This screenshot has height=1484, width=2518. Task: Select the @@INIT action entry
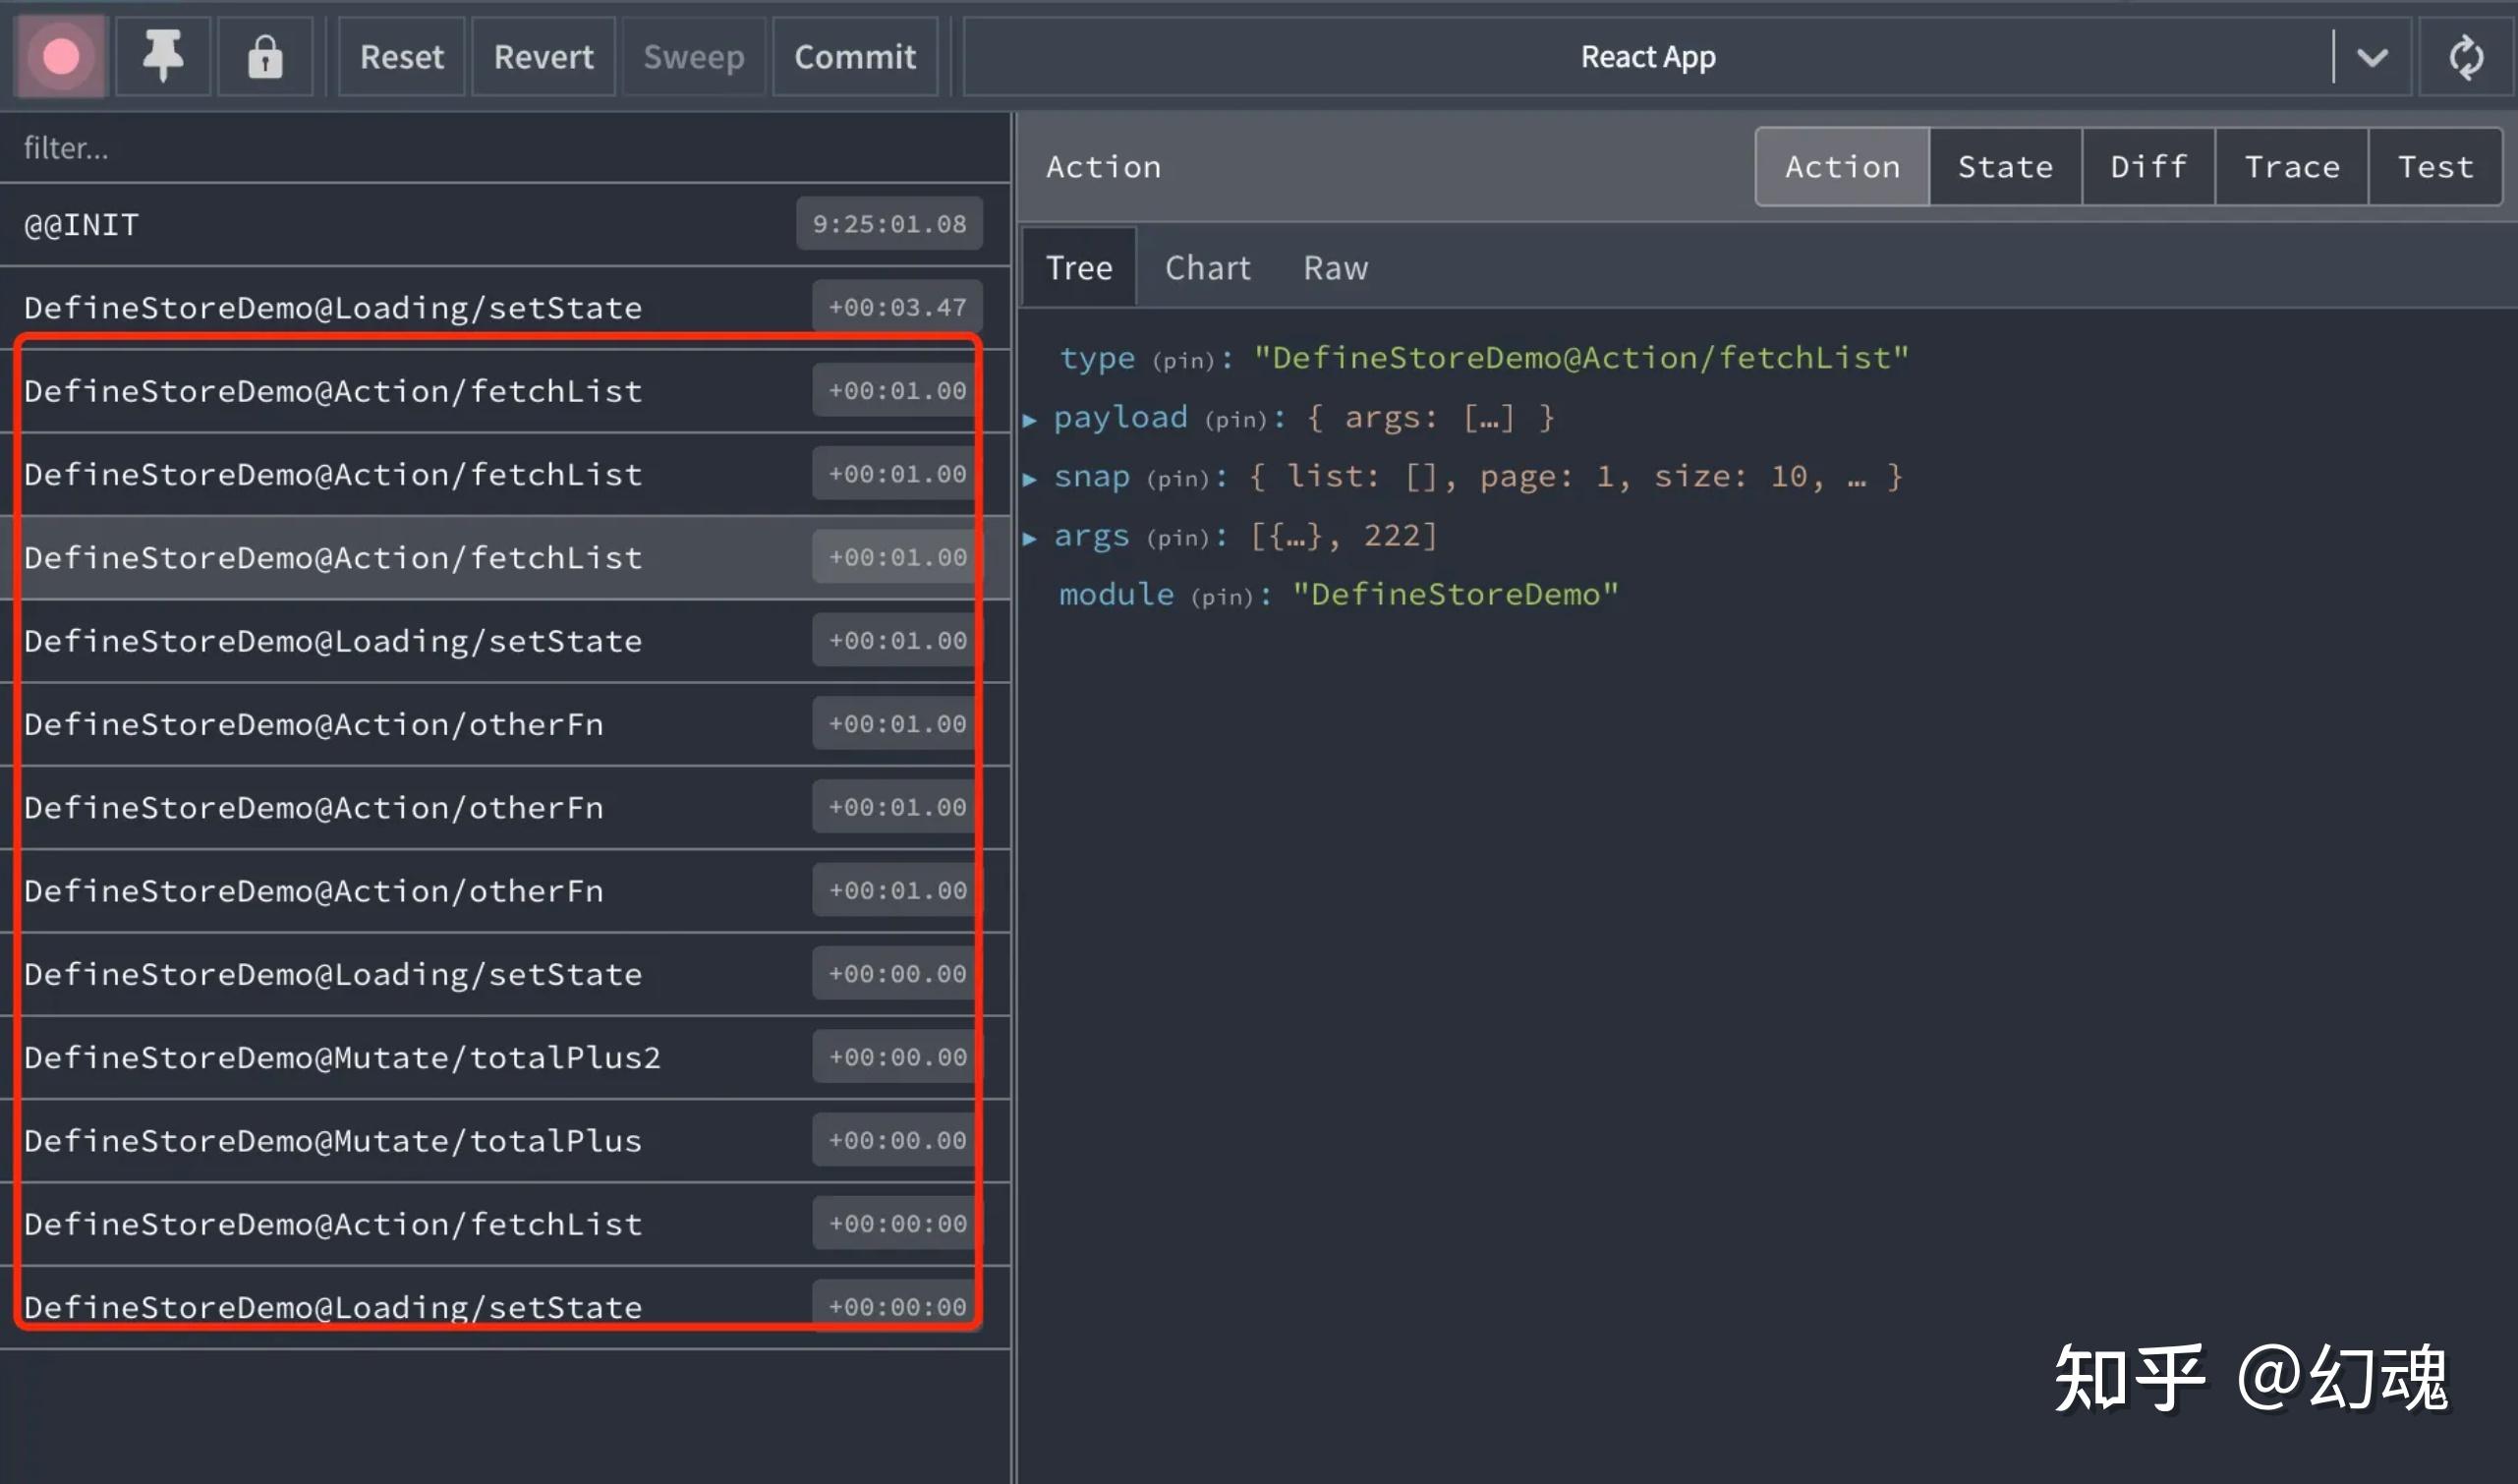point(400,224)
